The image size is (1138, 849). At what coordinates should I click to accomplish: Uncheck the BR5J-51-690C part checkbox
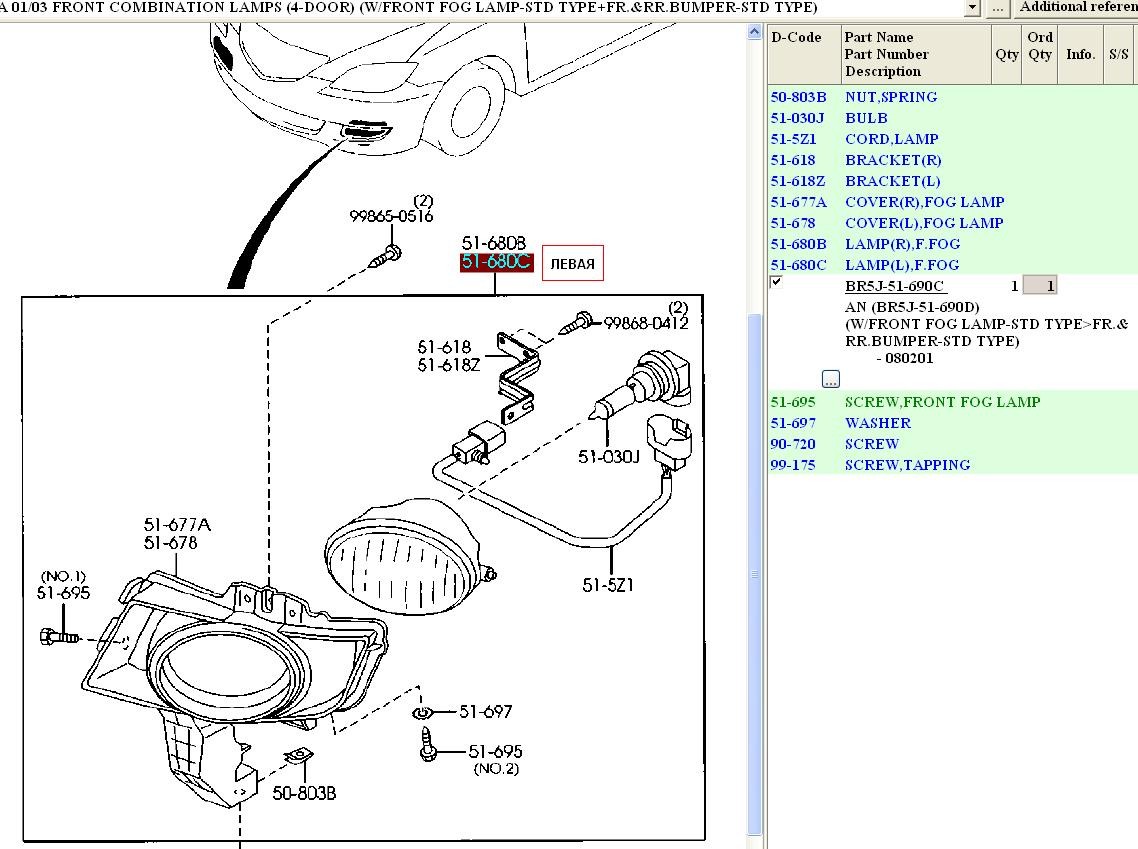pyautogui.click(x=776, y=283)
